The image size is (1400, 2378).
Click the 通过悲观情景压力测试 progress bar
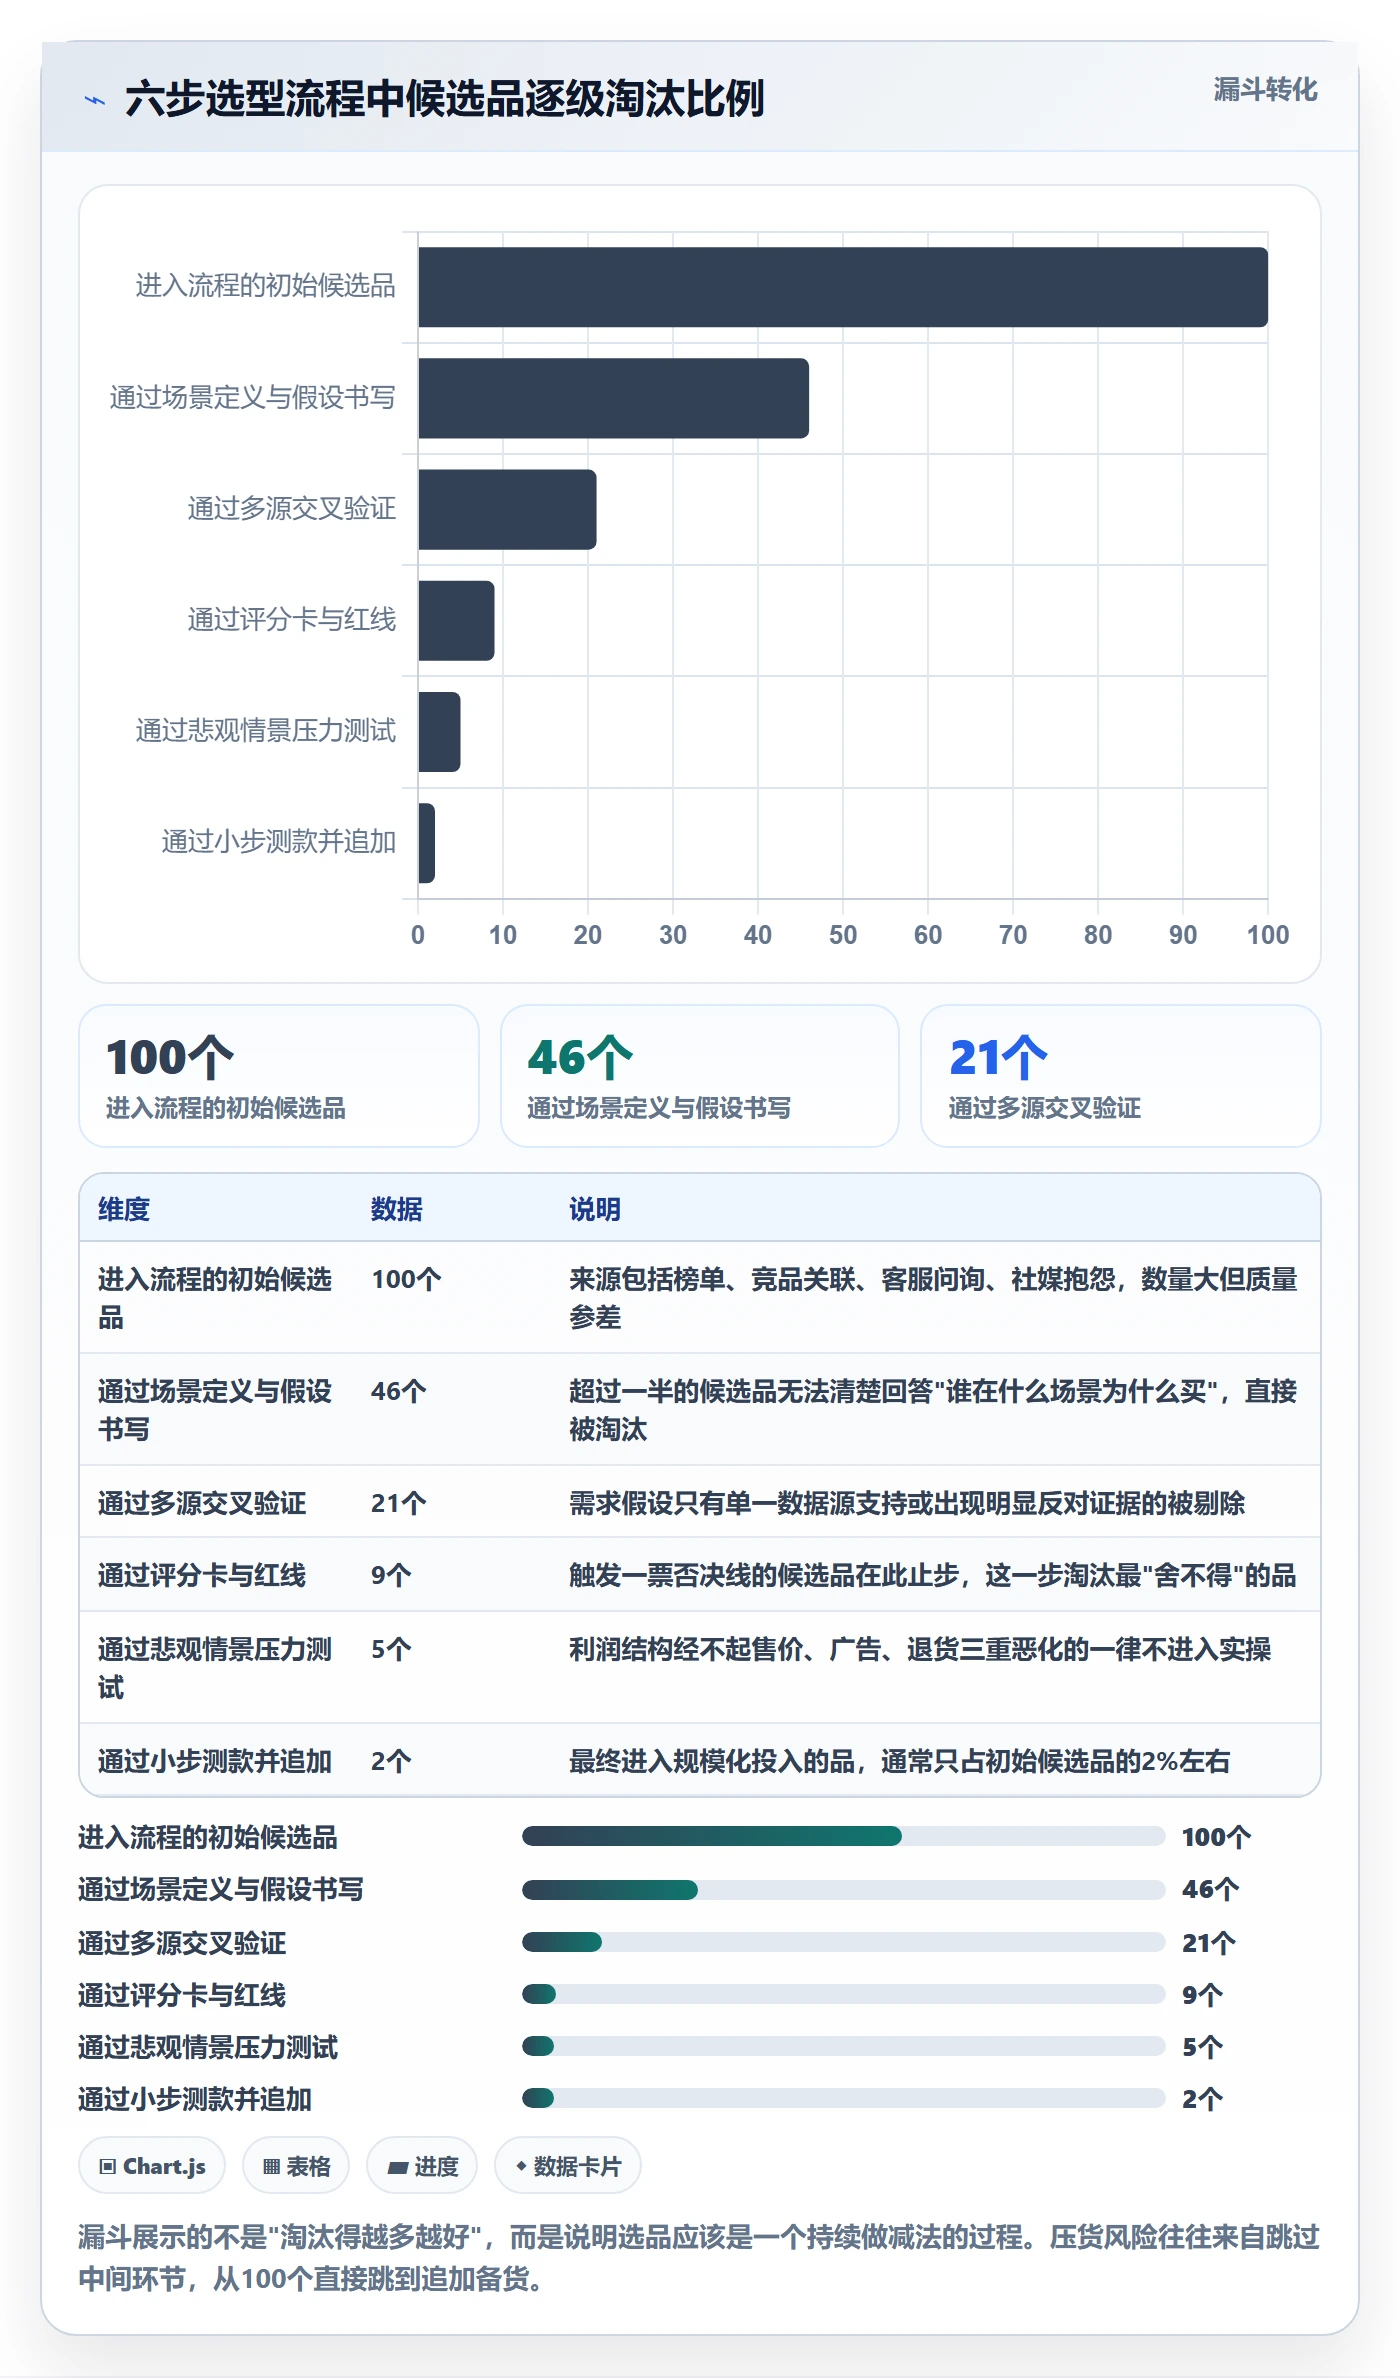pyautogui.click(x=843, y=2046)
